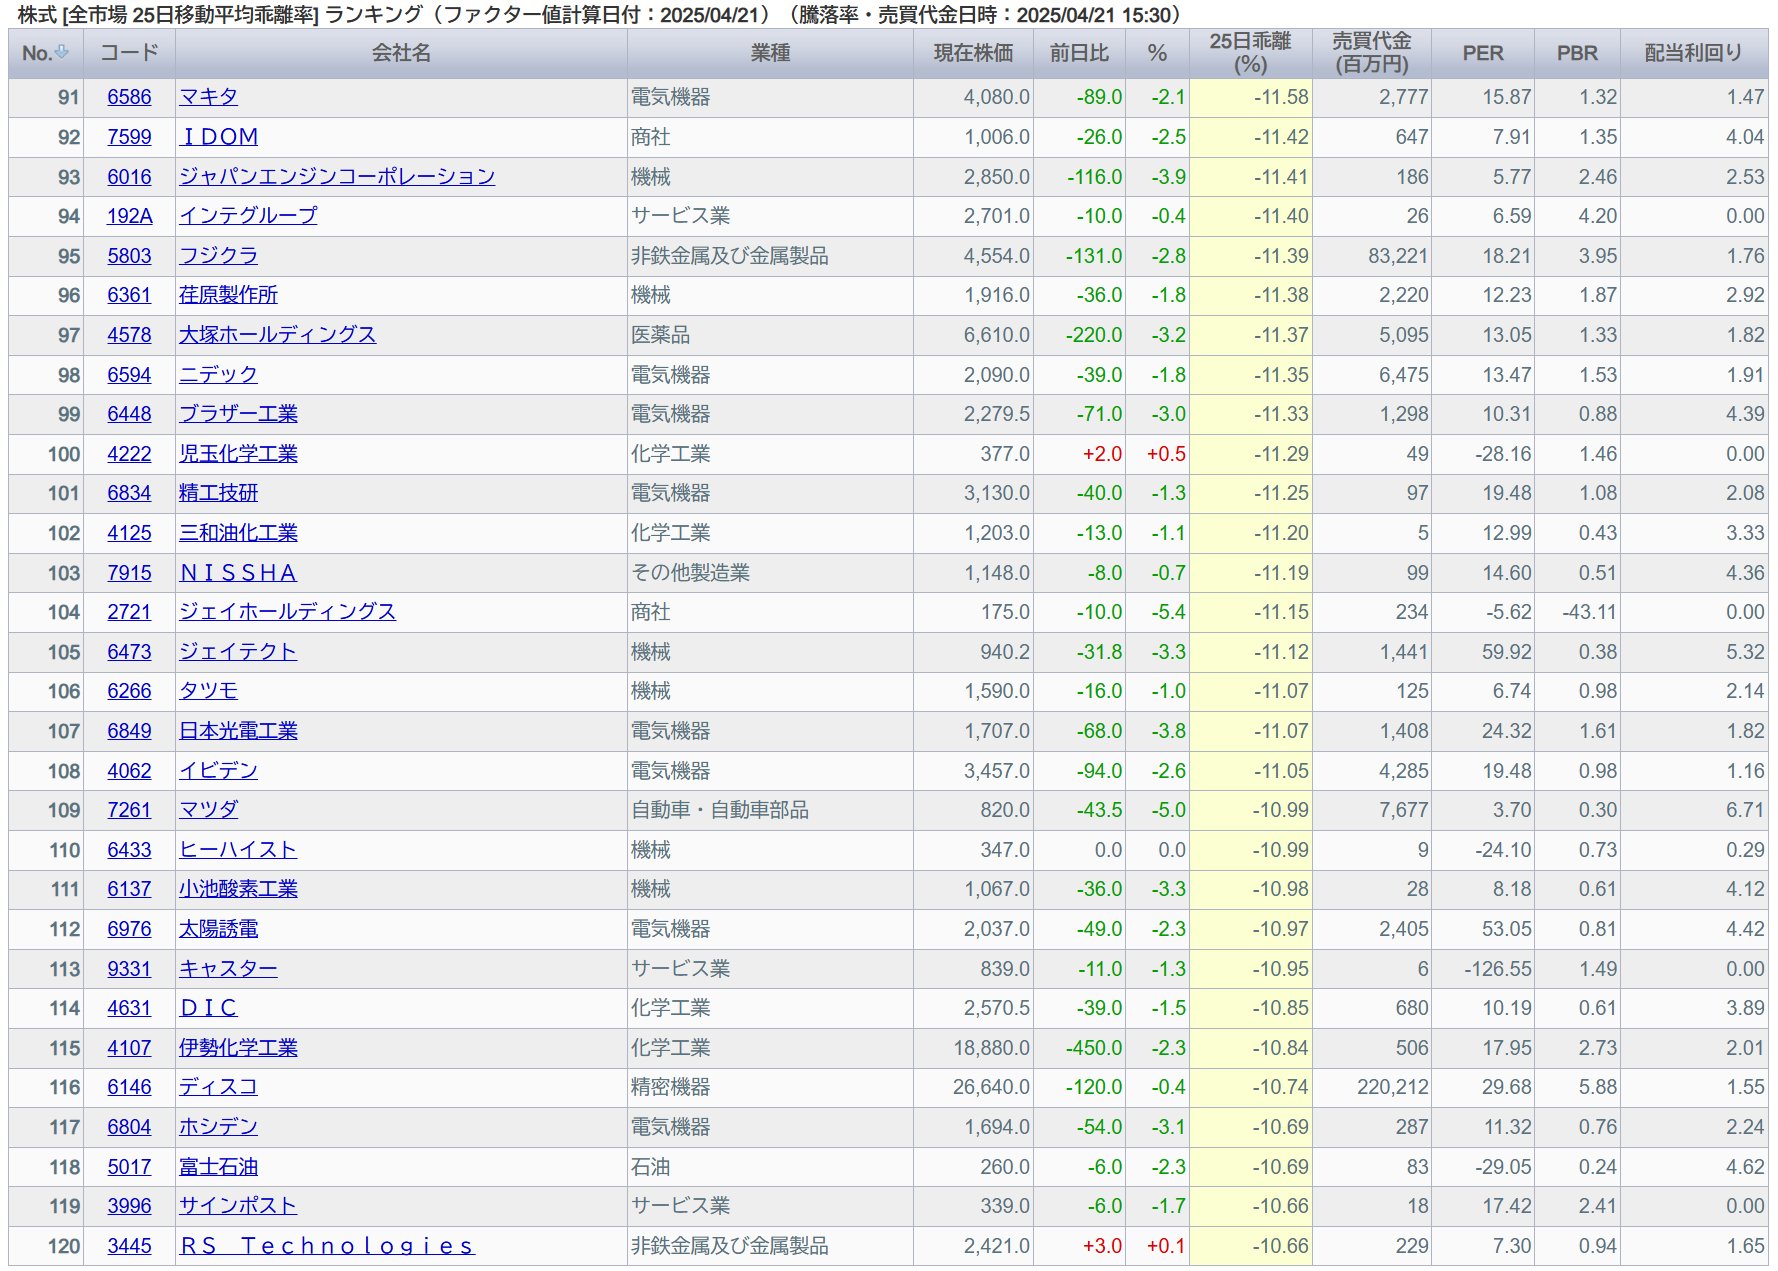Screen dimensions: 1778x1271
Task: Open ジャパンエンジンコーポレーション company link
Action: pyautogui.click(x=337, y=177)
